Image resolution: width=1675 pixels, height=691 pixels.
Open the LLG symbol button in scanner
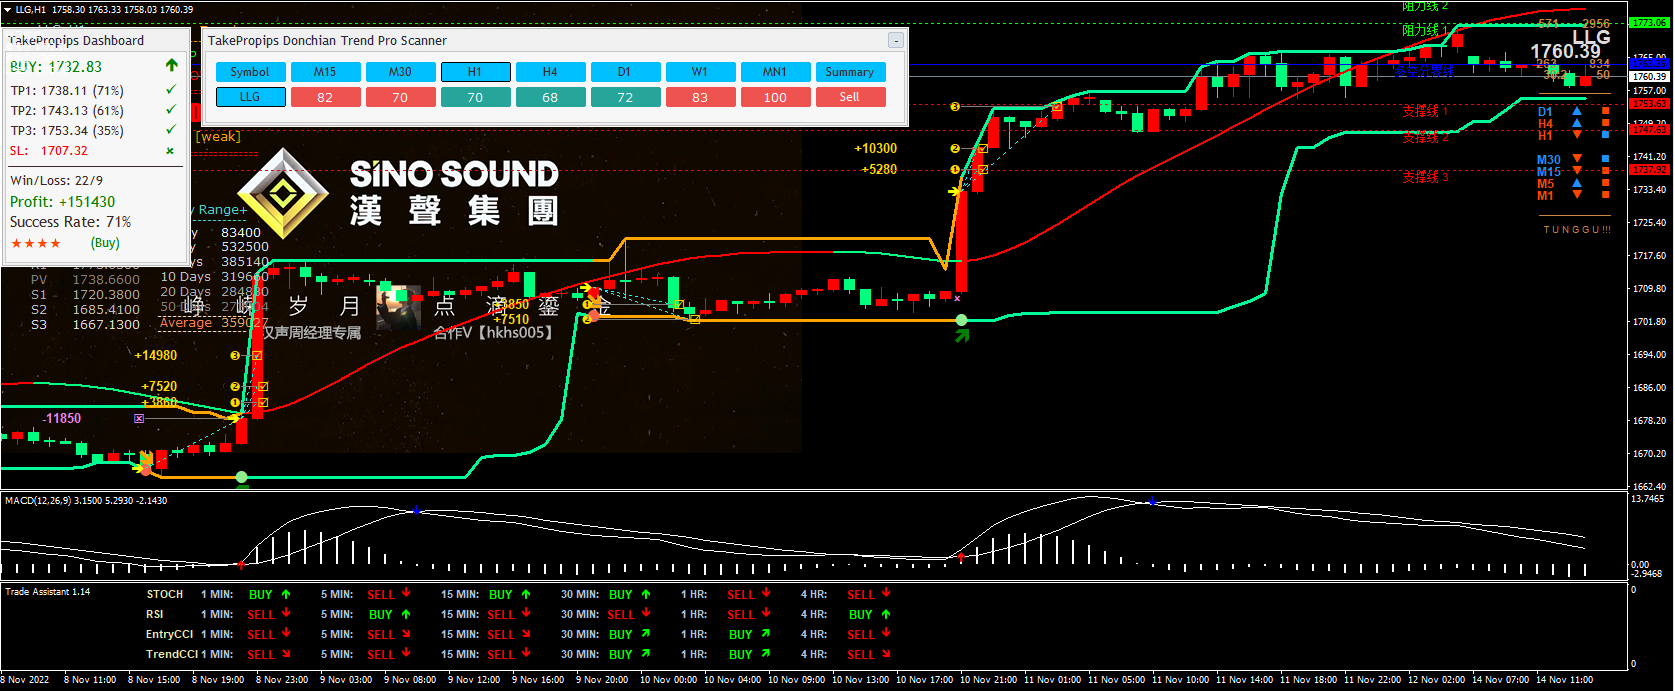pos(250,97)
